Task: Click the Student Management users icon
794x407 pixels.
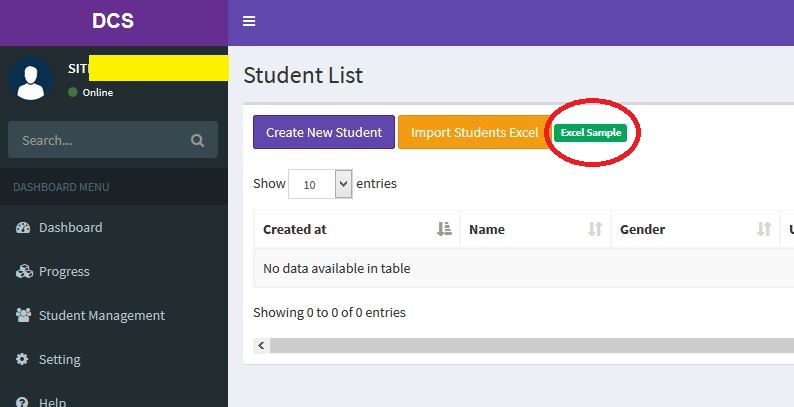Action: [x=23, y=316]
